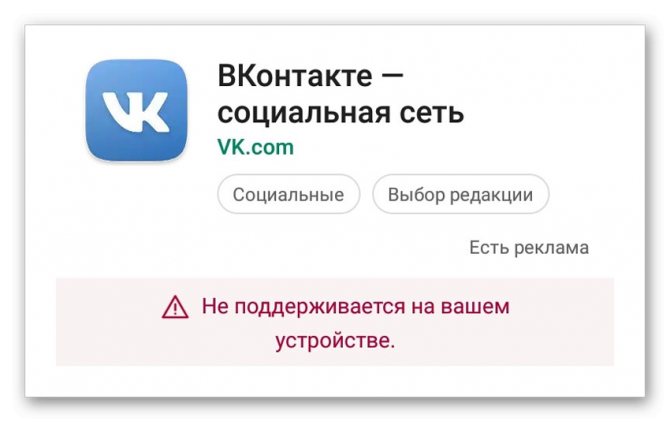Open the VK.com developer link

(256, 147)
